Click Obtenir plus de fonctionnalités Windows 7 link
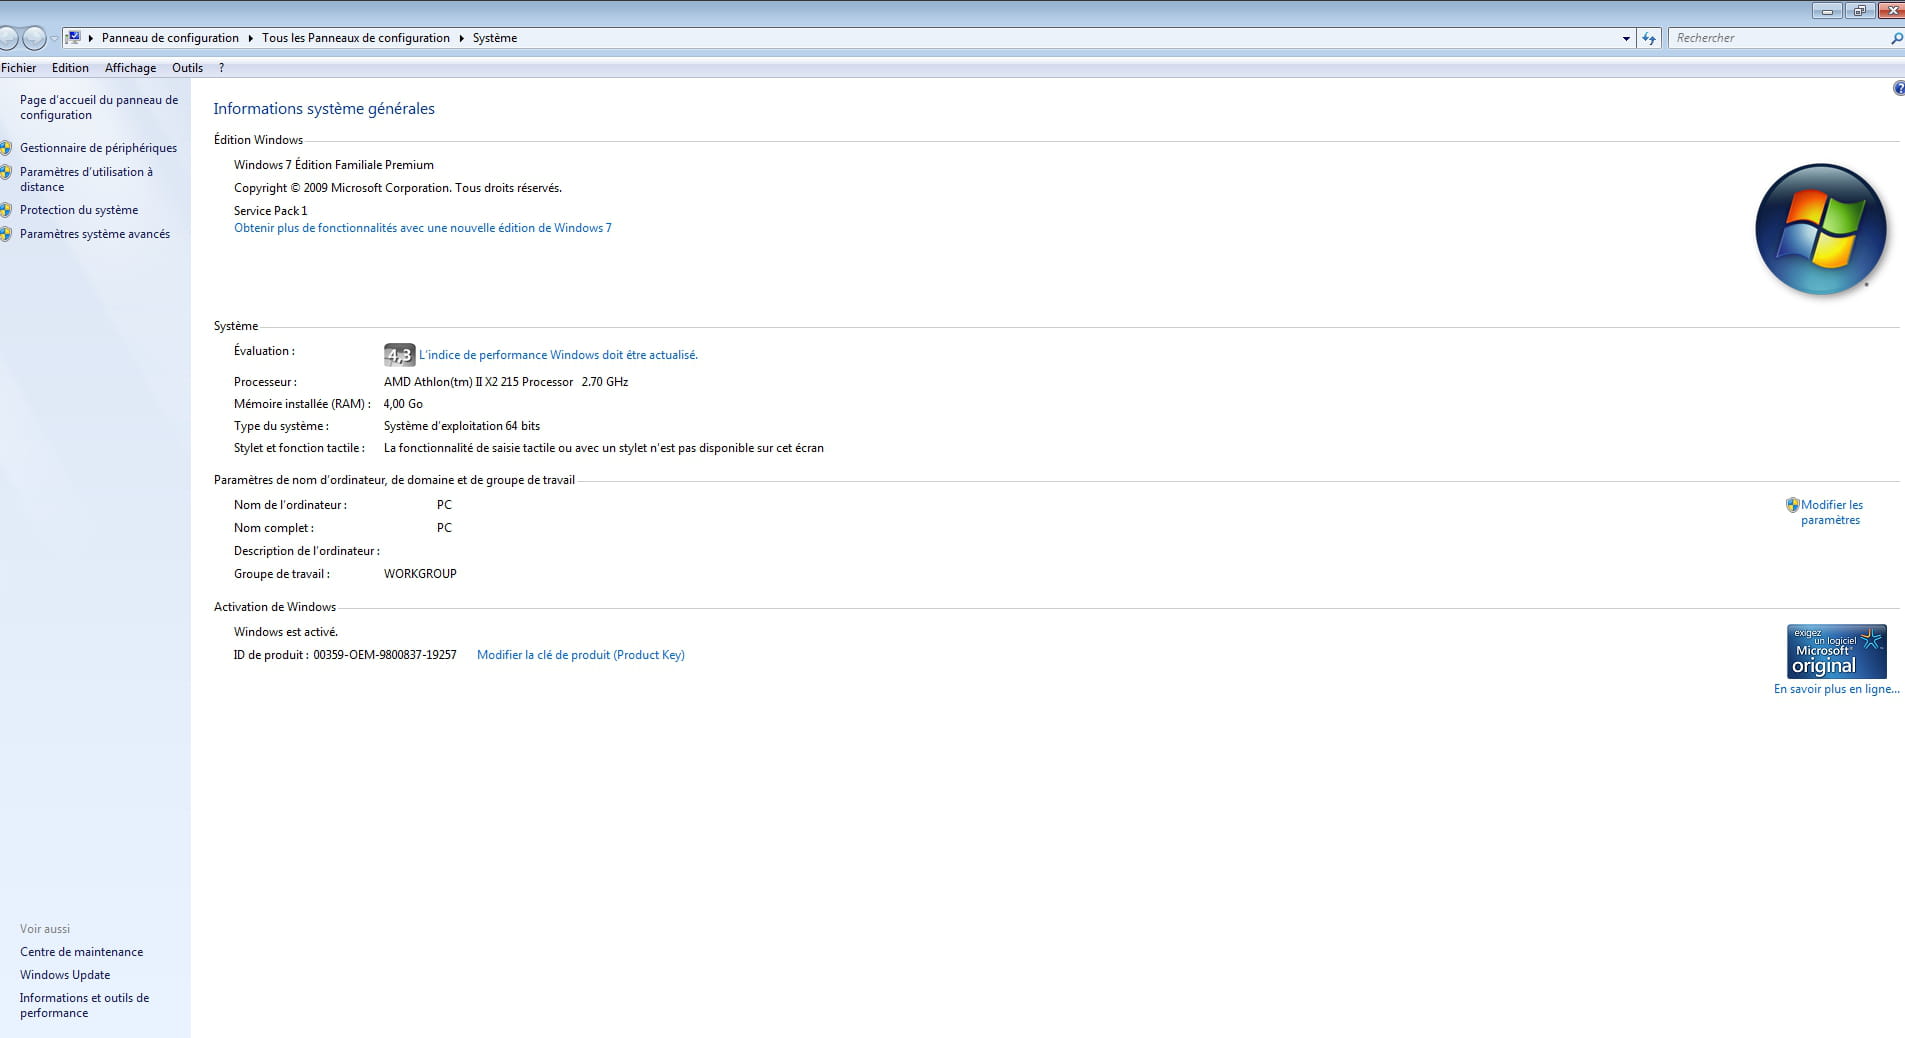Screen dimensions: 1905x1038 pyautogui.click(x=422, y=228)
